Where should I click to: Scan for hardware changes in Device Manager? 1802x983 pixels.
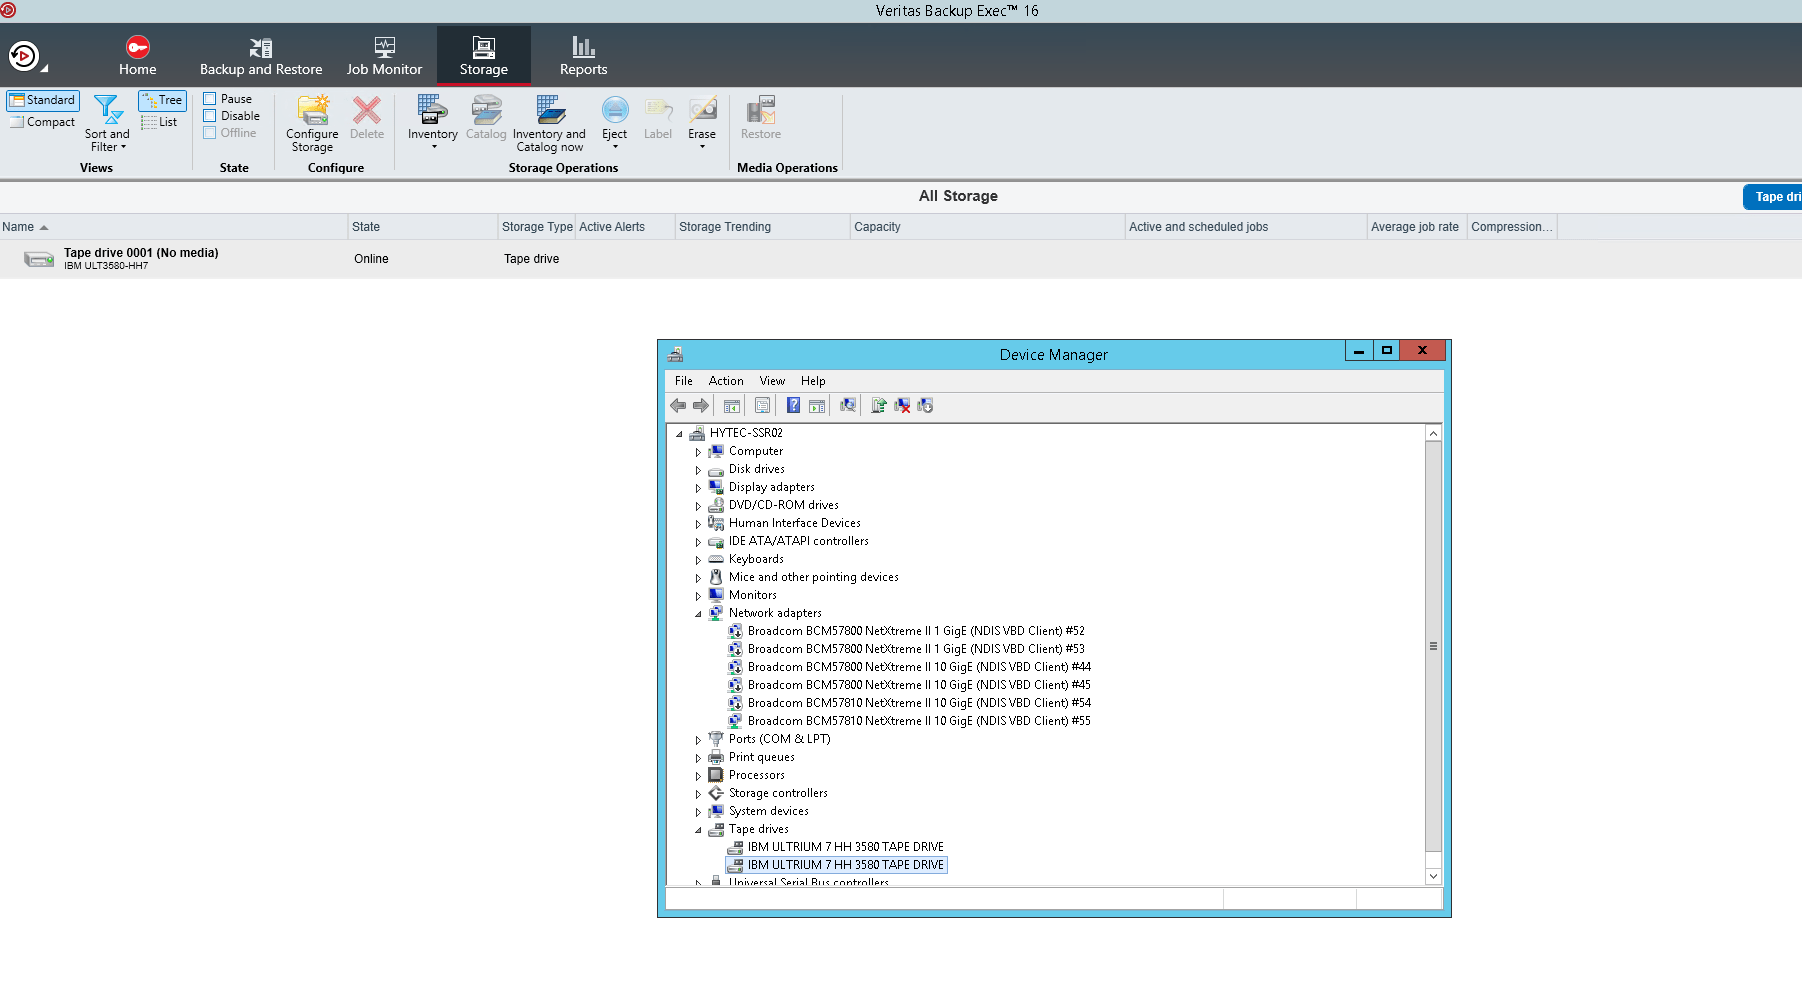[x=848, y=405]
